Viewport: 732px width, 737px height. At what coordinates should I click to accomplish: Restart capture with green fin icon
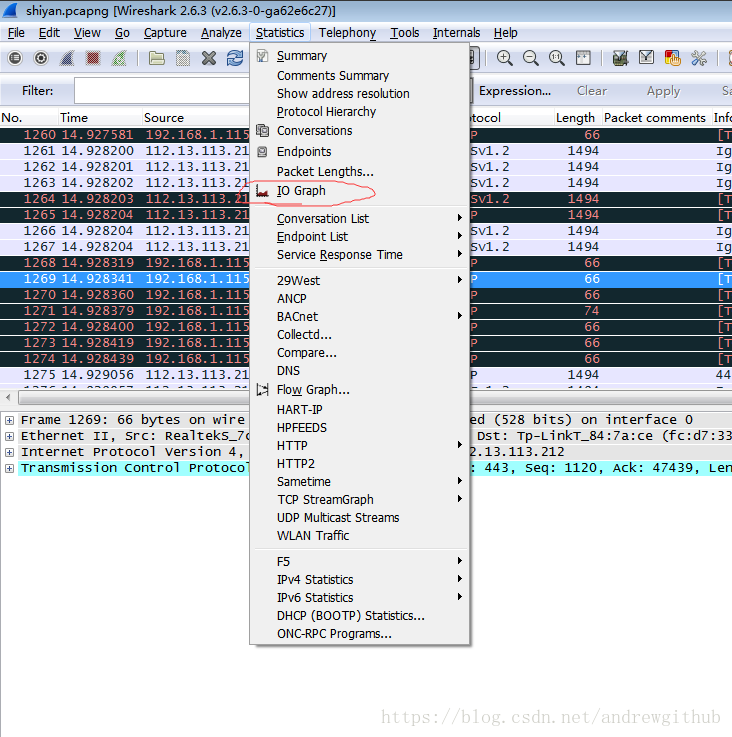[x=119, y=58]
